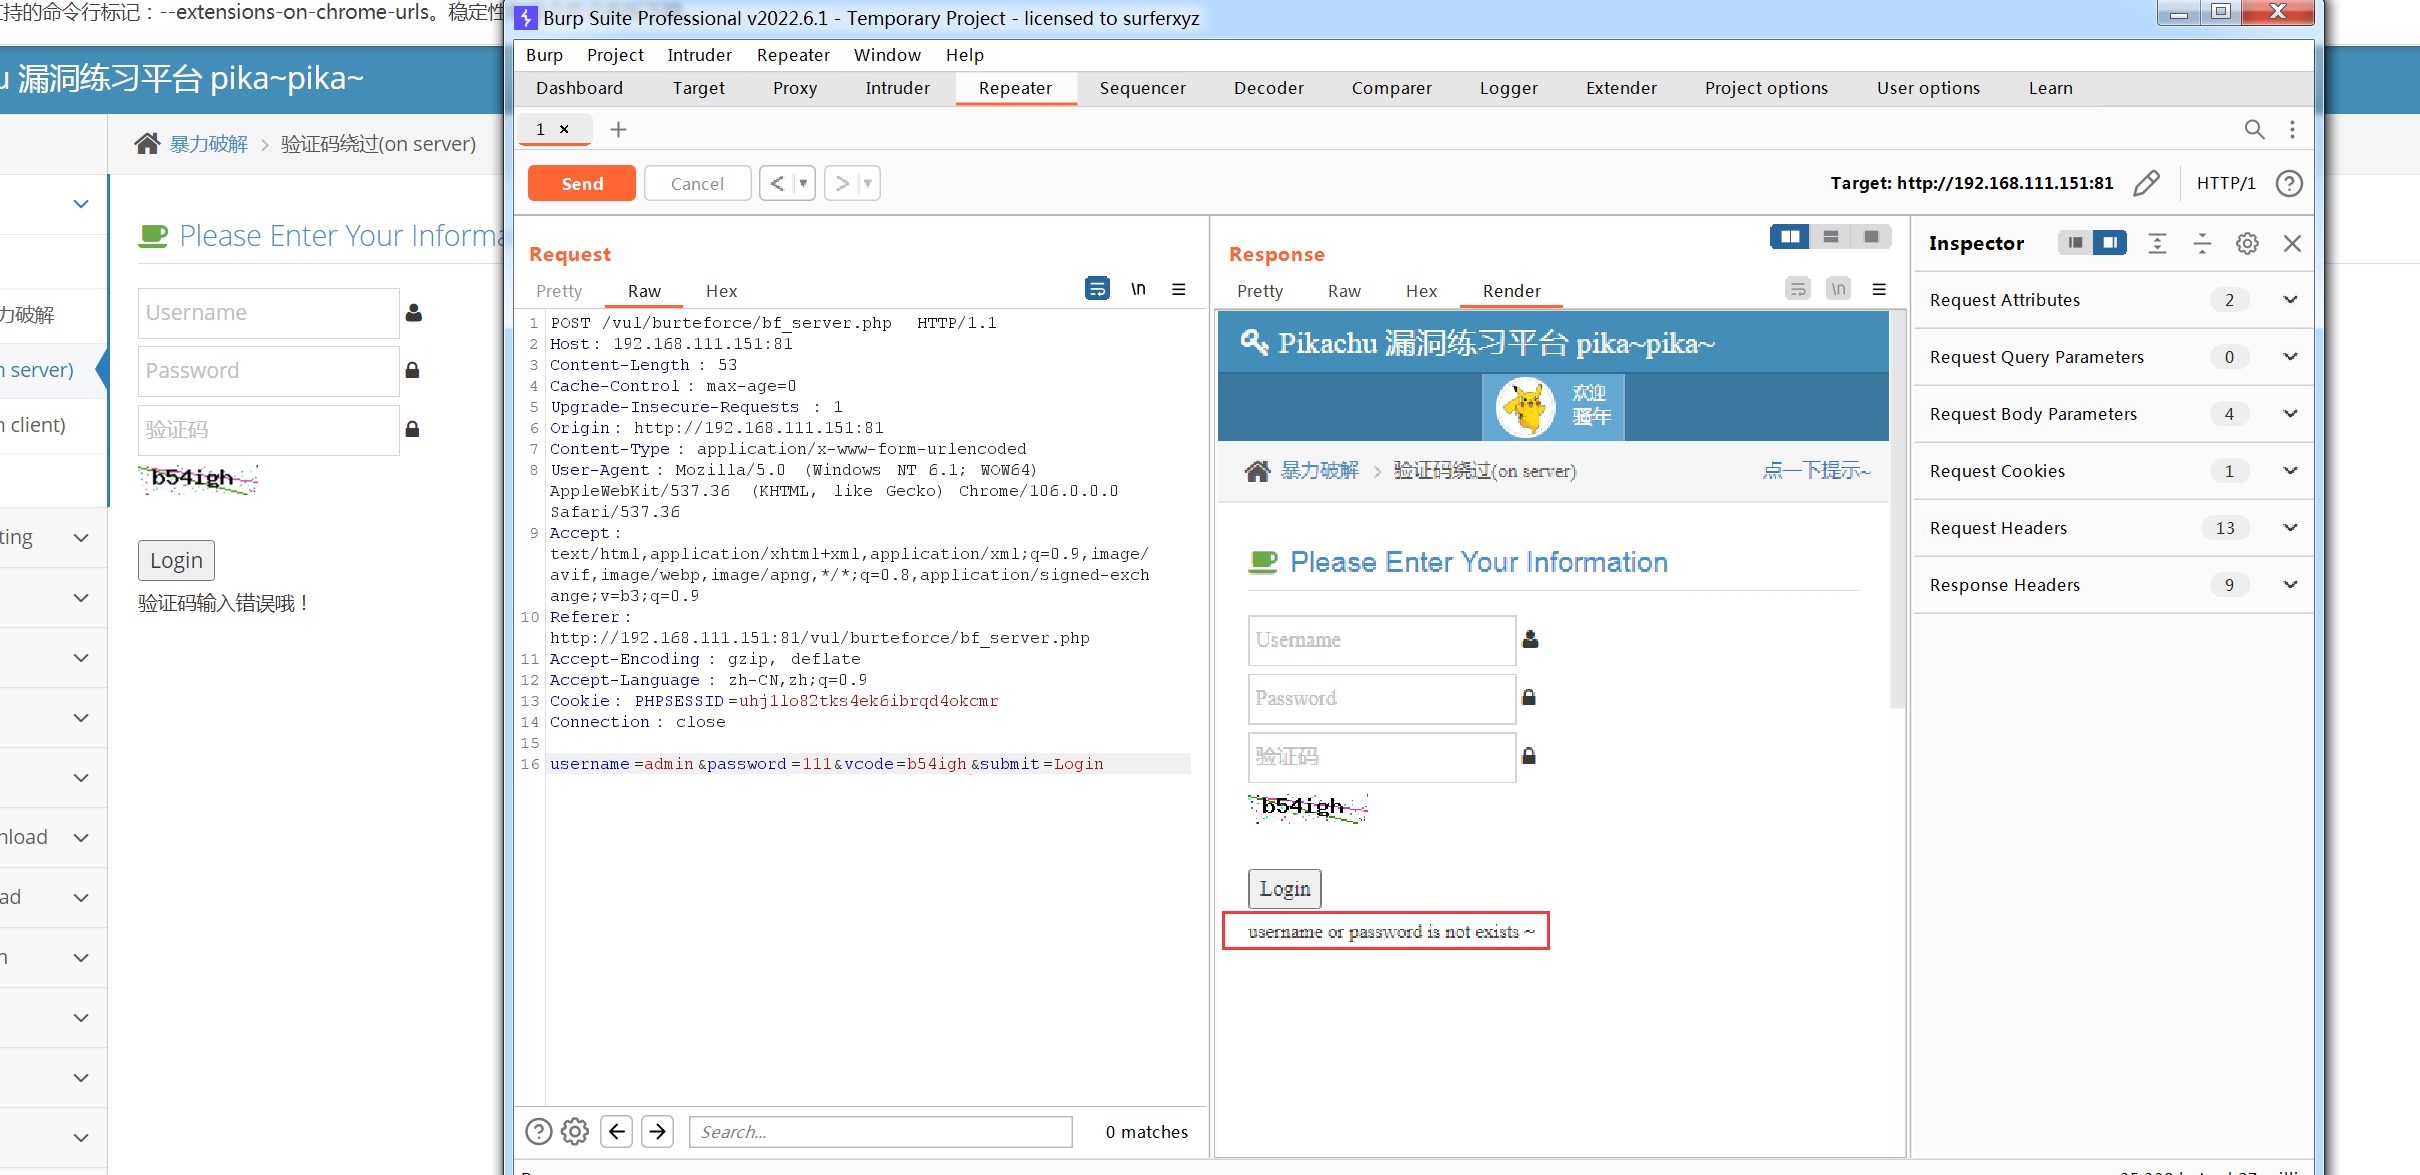Screen dimensions: 2420x1175
Task: Click the request non-printable characters \n icon
Action: [1138, 289]
